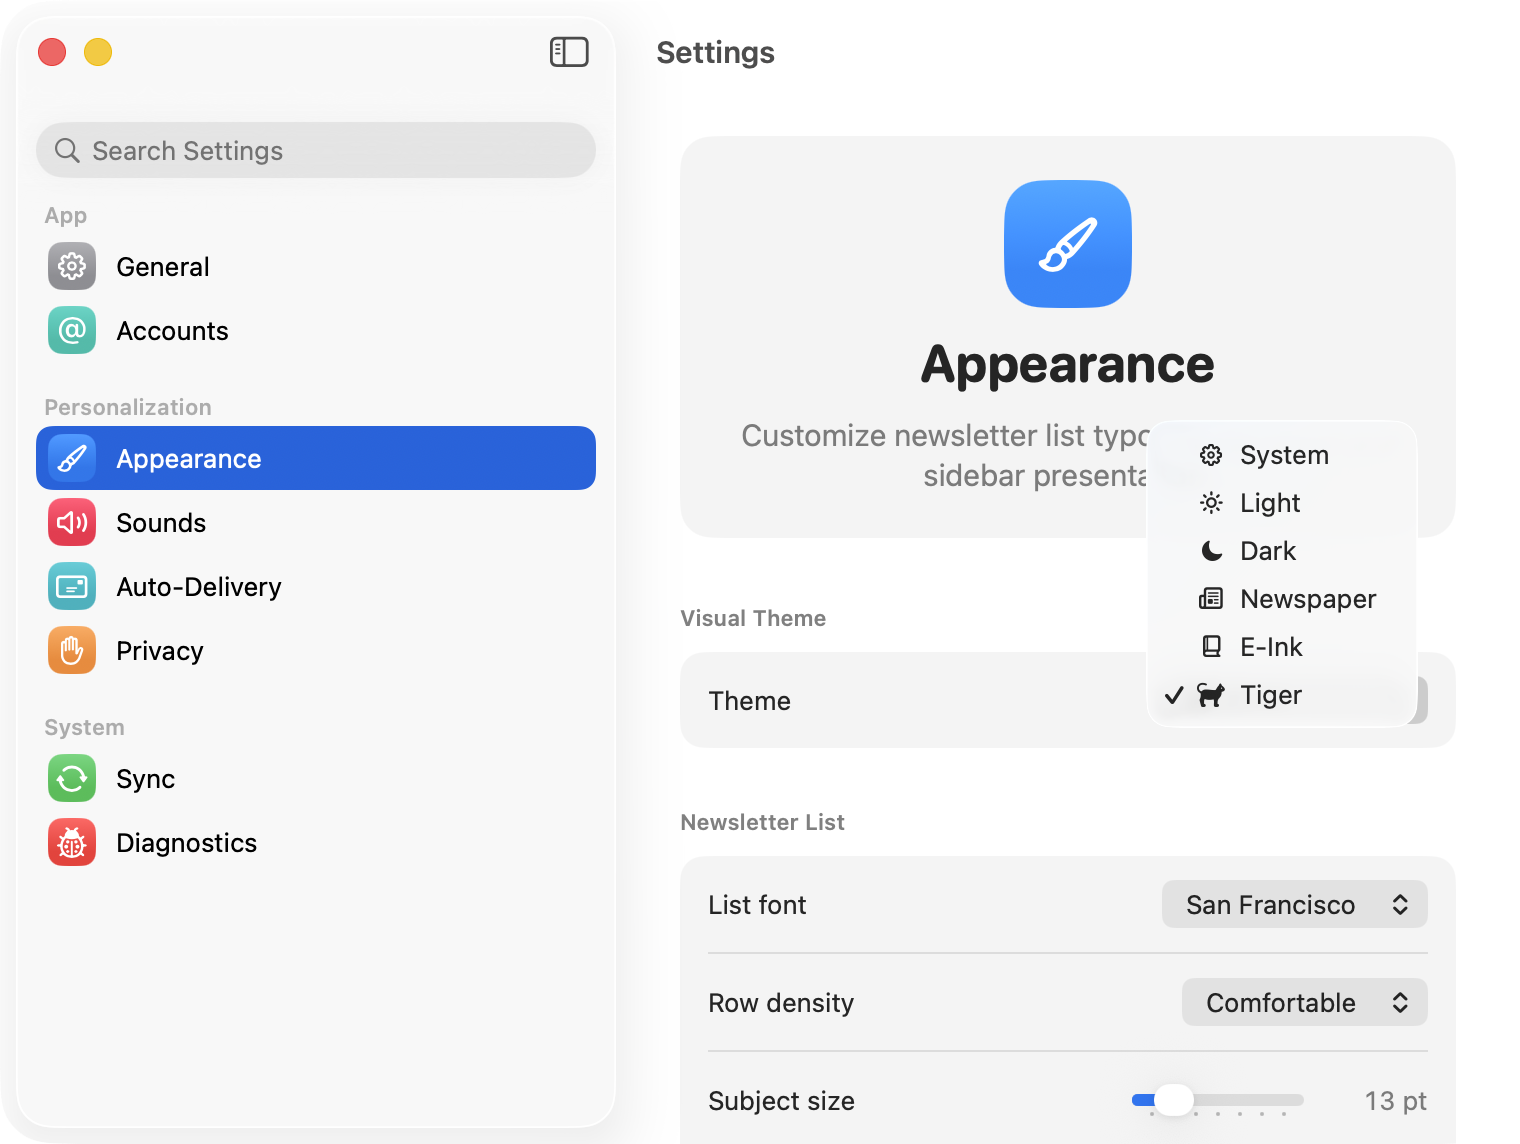
Task: Open Sync settings via arrows icon
Action: click(x=71, y=778)
